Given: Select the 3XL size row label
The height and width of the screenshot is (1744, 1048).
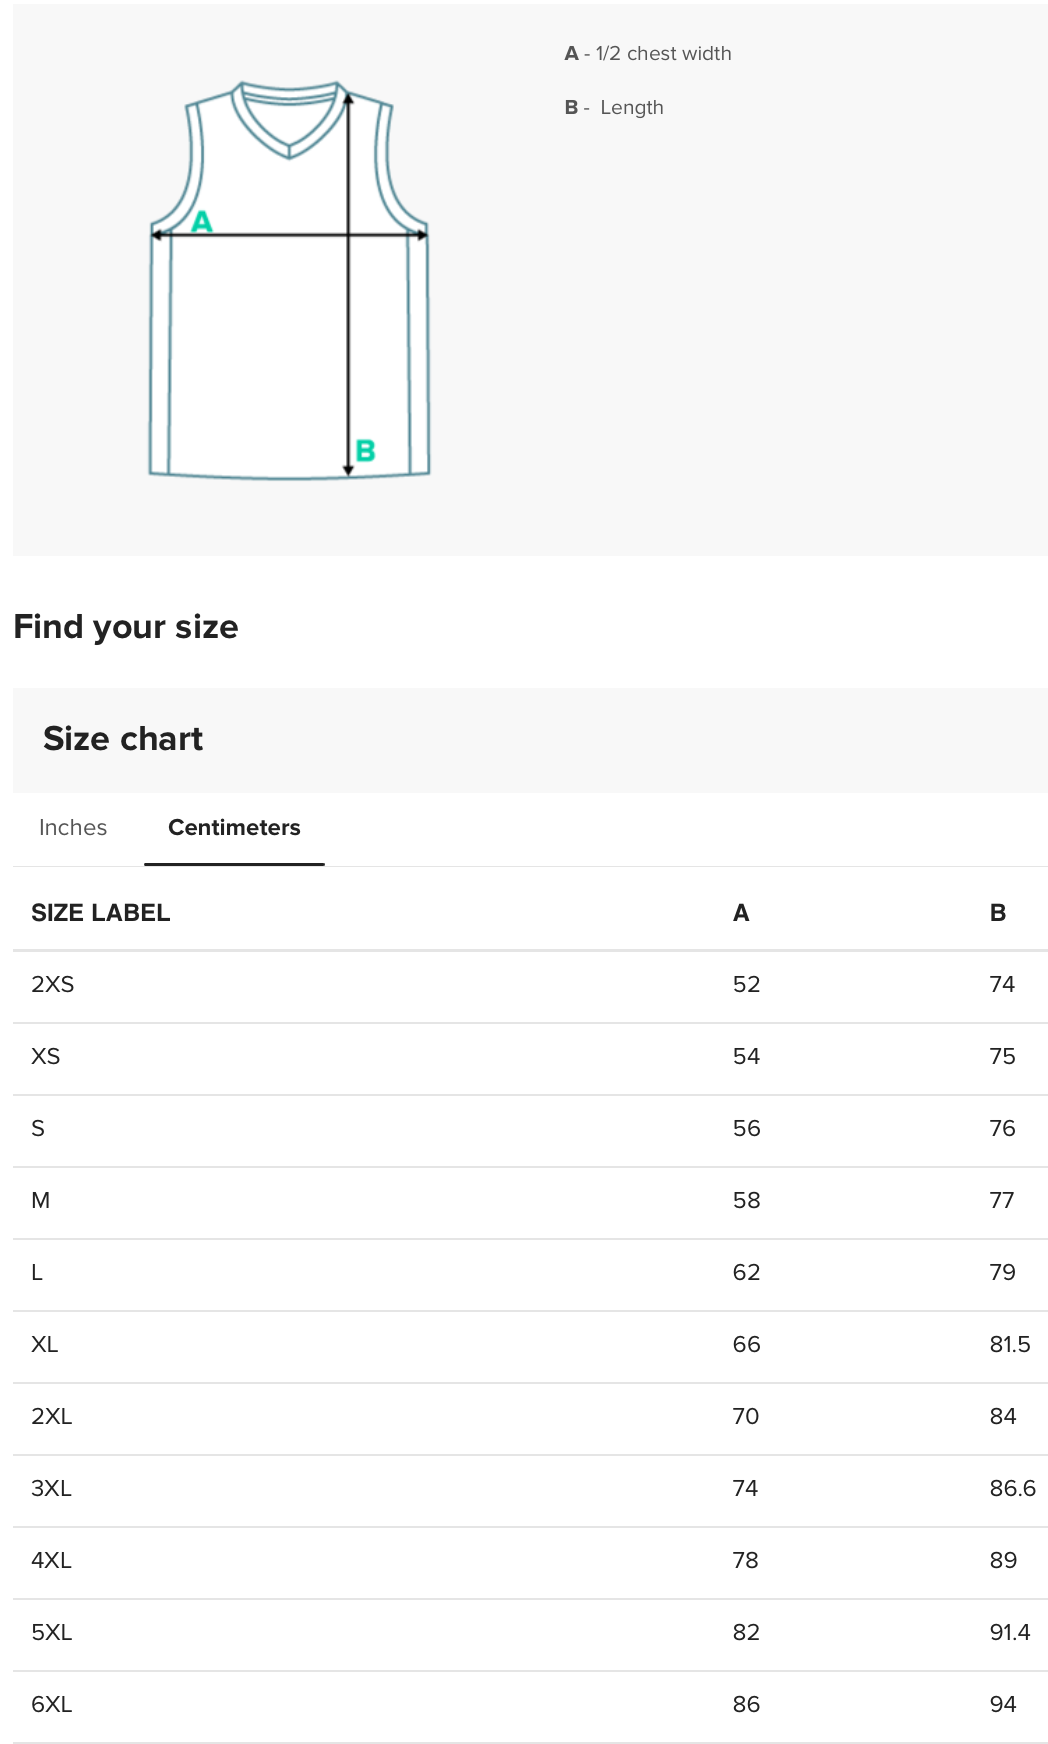Looking at the screenshot, I should (x=52, y=1489).
